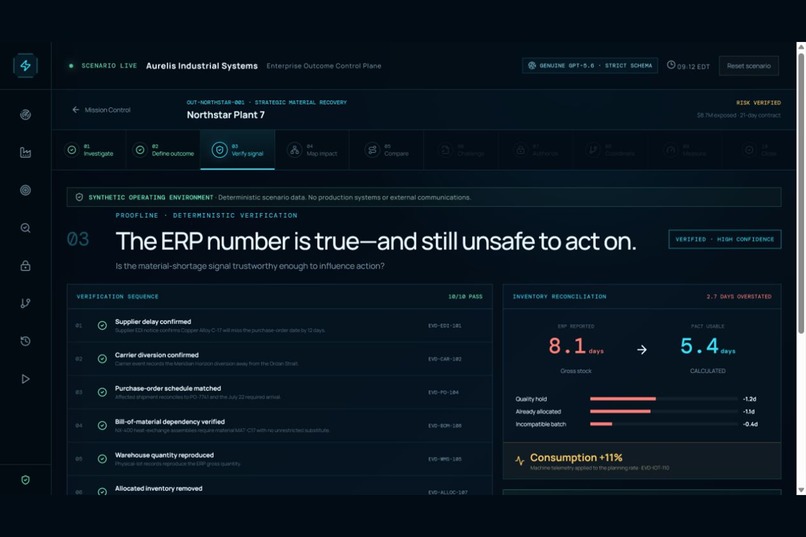This screenshot has width=806, height=537.
Task: Click the green Scenario Live status dot
Action: (71, 66)
